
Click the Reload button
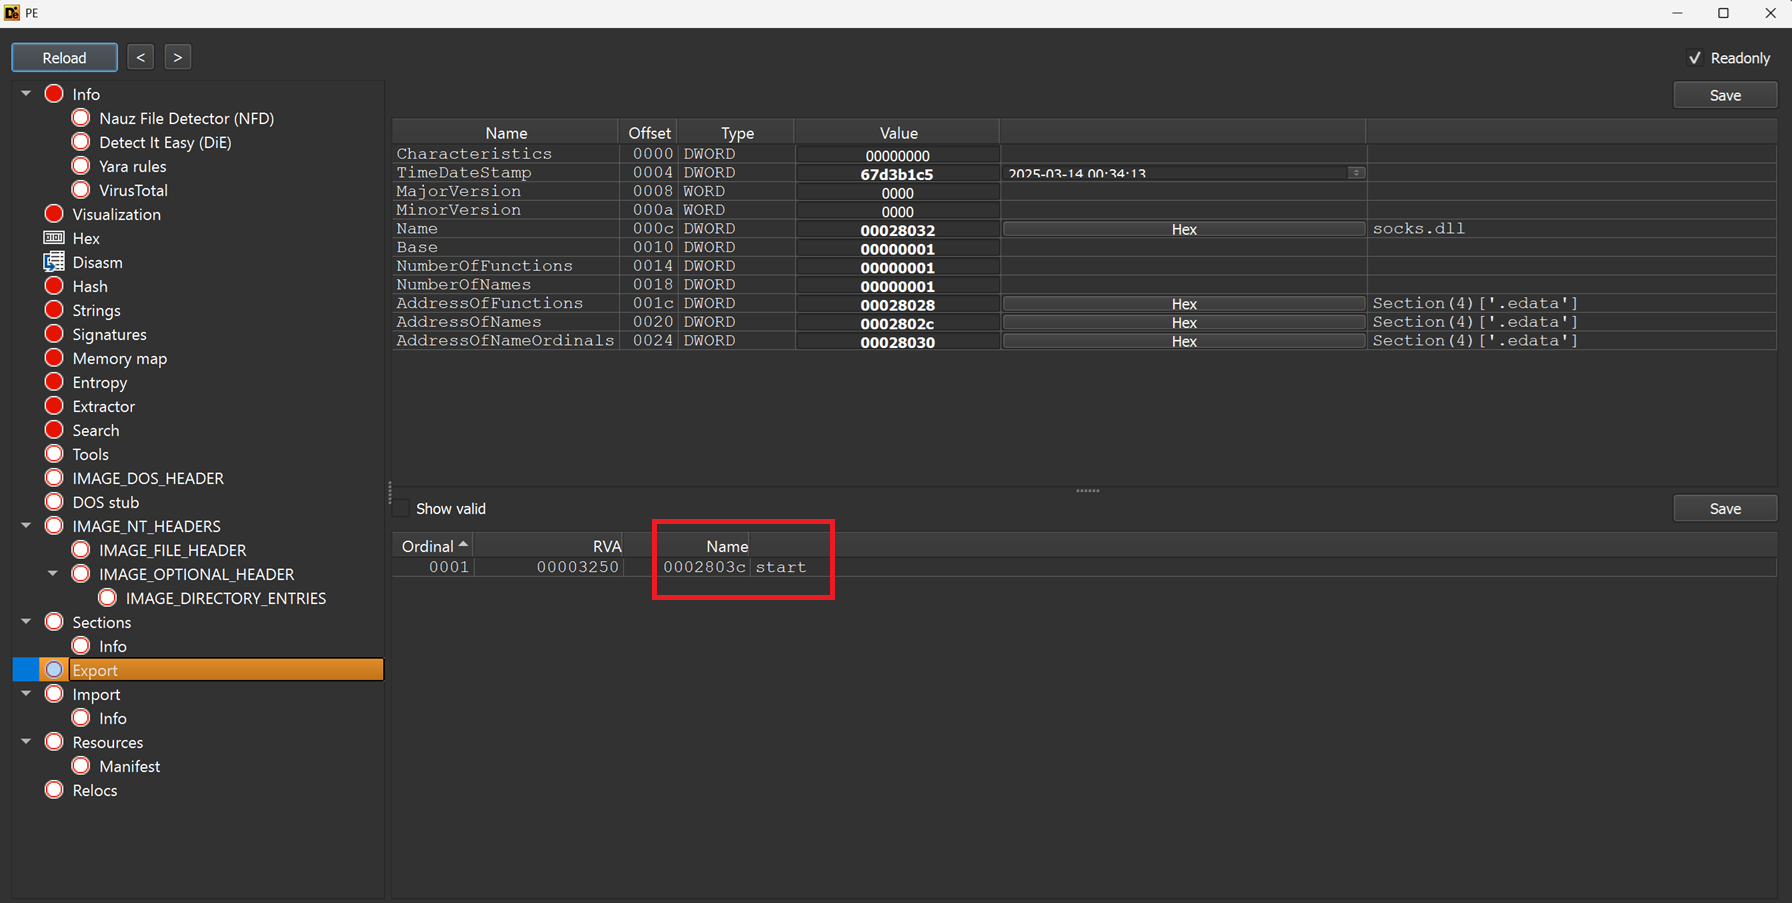tap(64, 57)
